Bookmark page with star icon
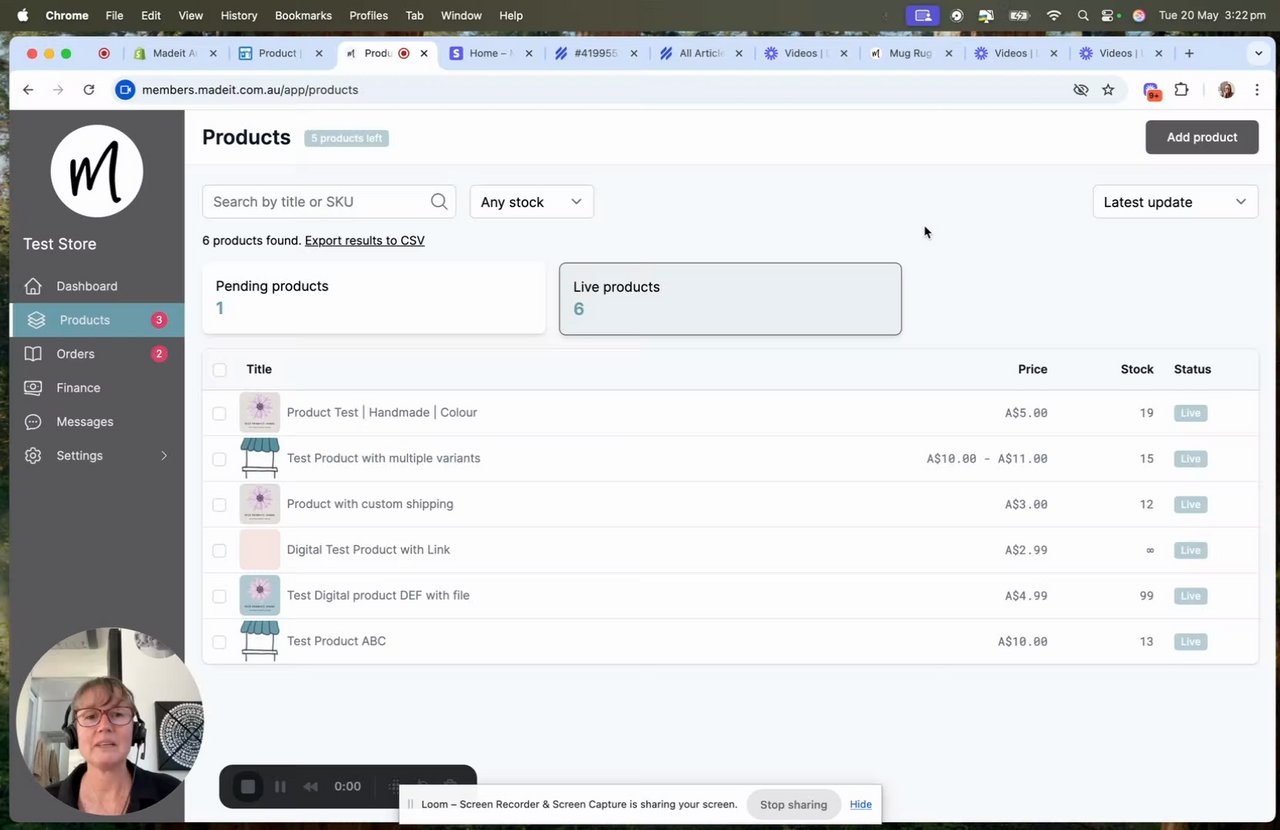This screenshot has width=1280, height=830. coord(1108,90)
